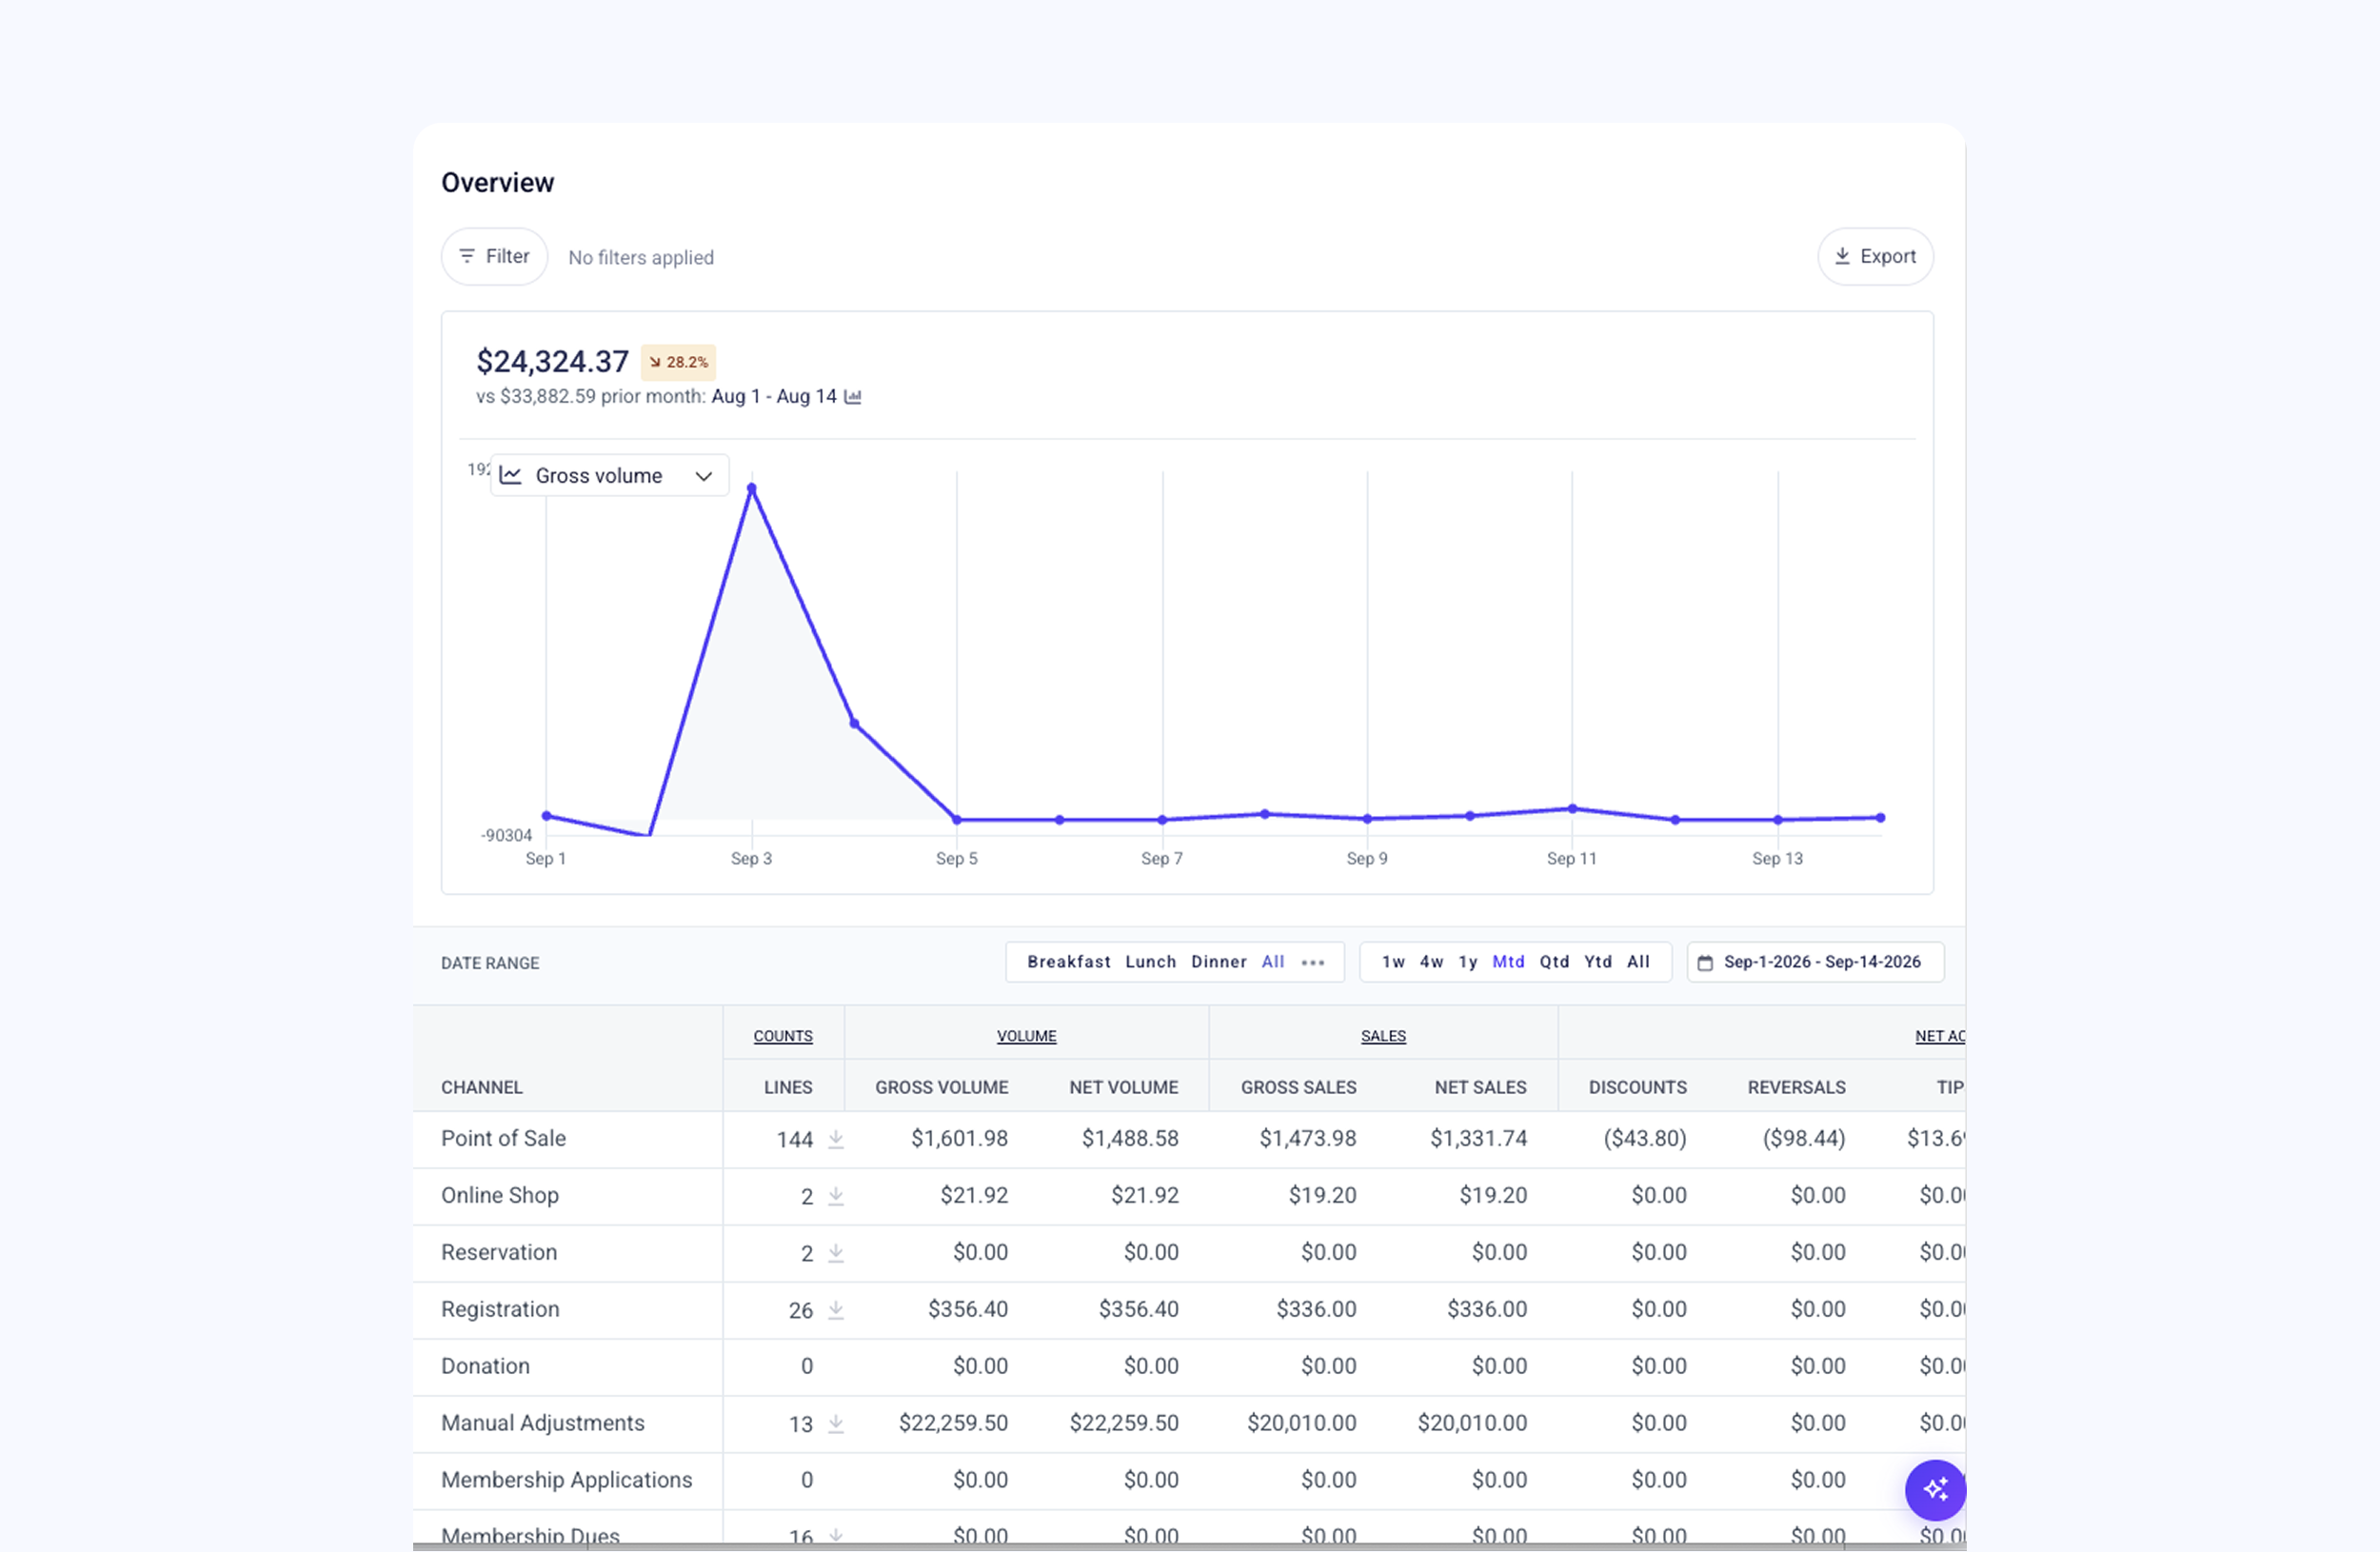Click the Online Shop channel row
The image size is (2380, 1552).
pos(1189,1196)
